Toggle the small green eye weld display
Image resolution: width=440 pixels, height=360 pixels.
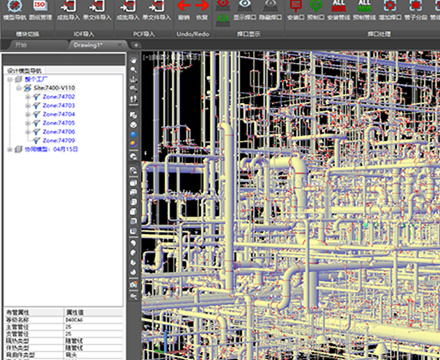[223, 19]
